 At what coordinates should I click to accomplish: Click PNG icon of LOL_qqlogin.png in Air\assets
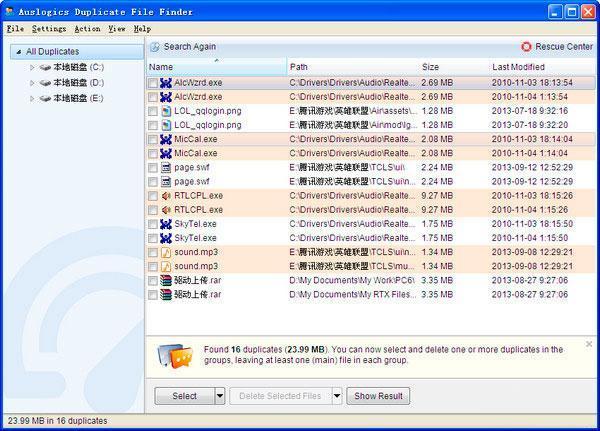coord(166,111)
